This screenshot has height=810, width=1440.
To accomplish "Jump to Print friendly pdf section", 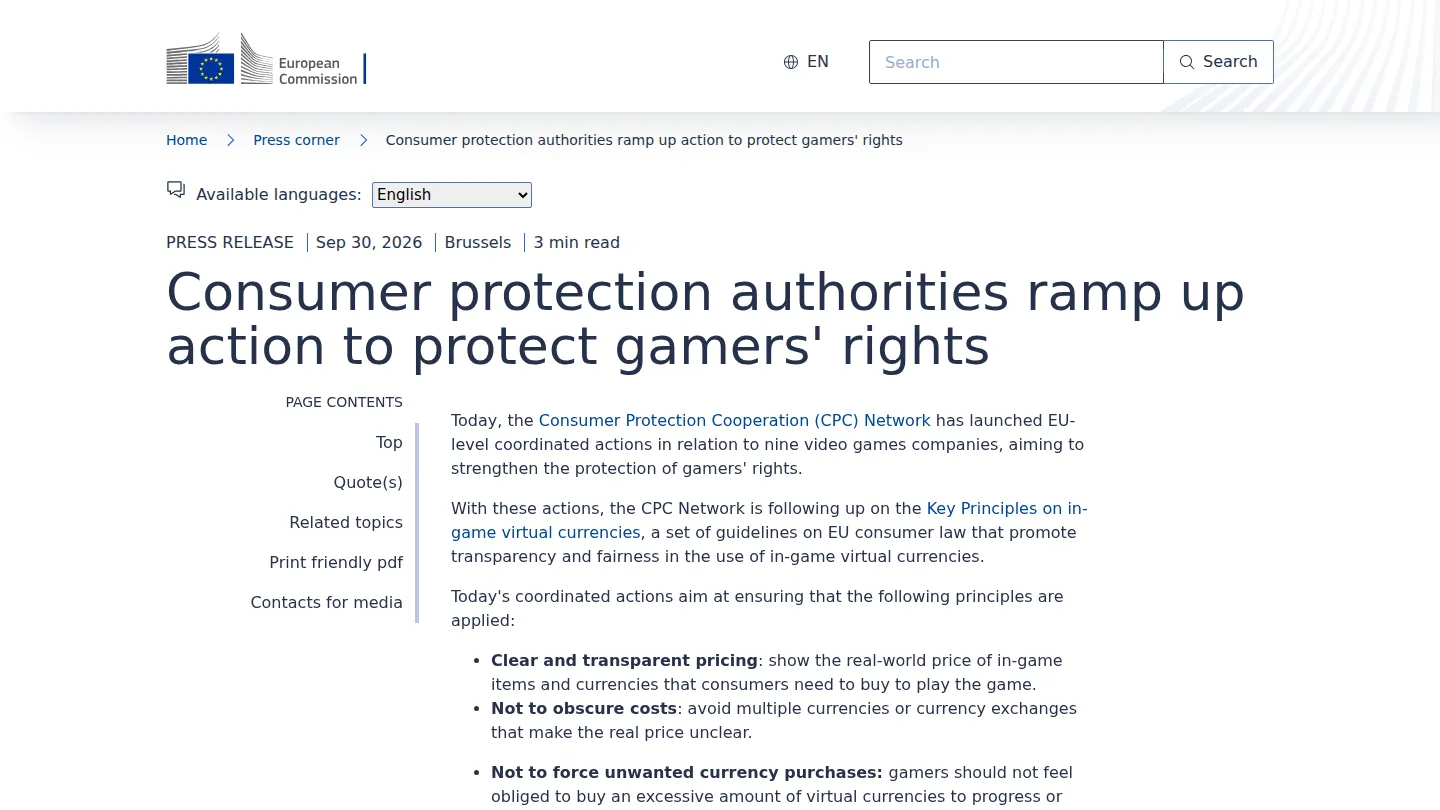I will (336, 562).
